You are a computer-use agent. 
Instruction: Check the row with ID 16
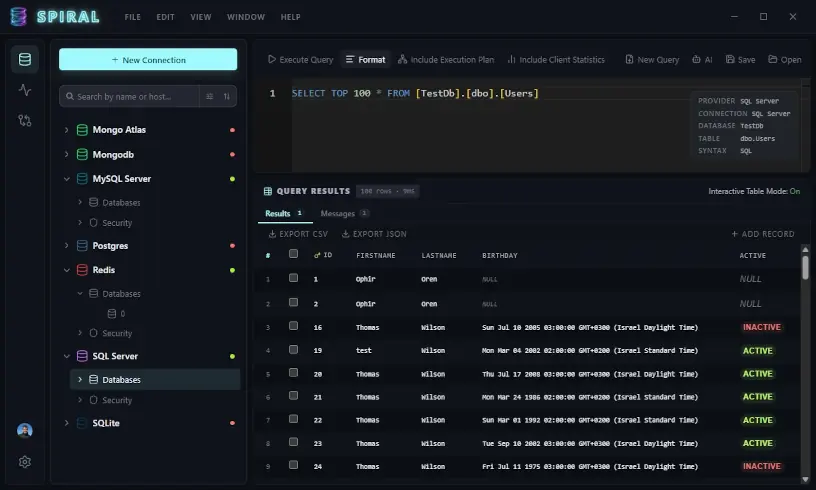pyautogui.click(x=294, y=326)
